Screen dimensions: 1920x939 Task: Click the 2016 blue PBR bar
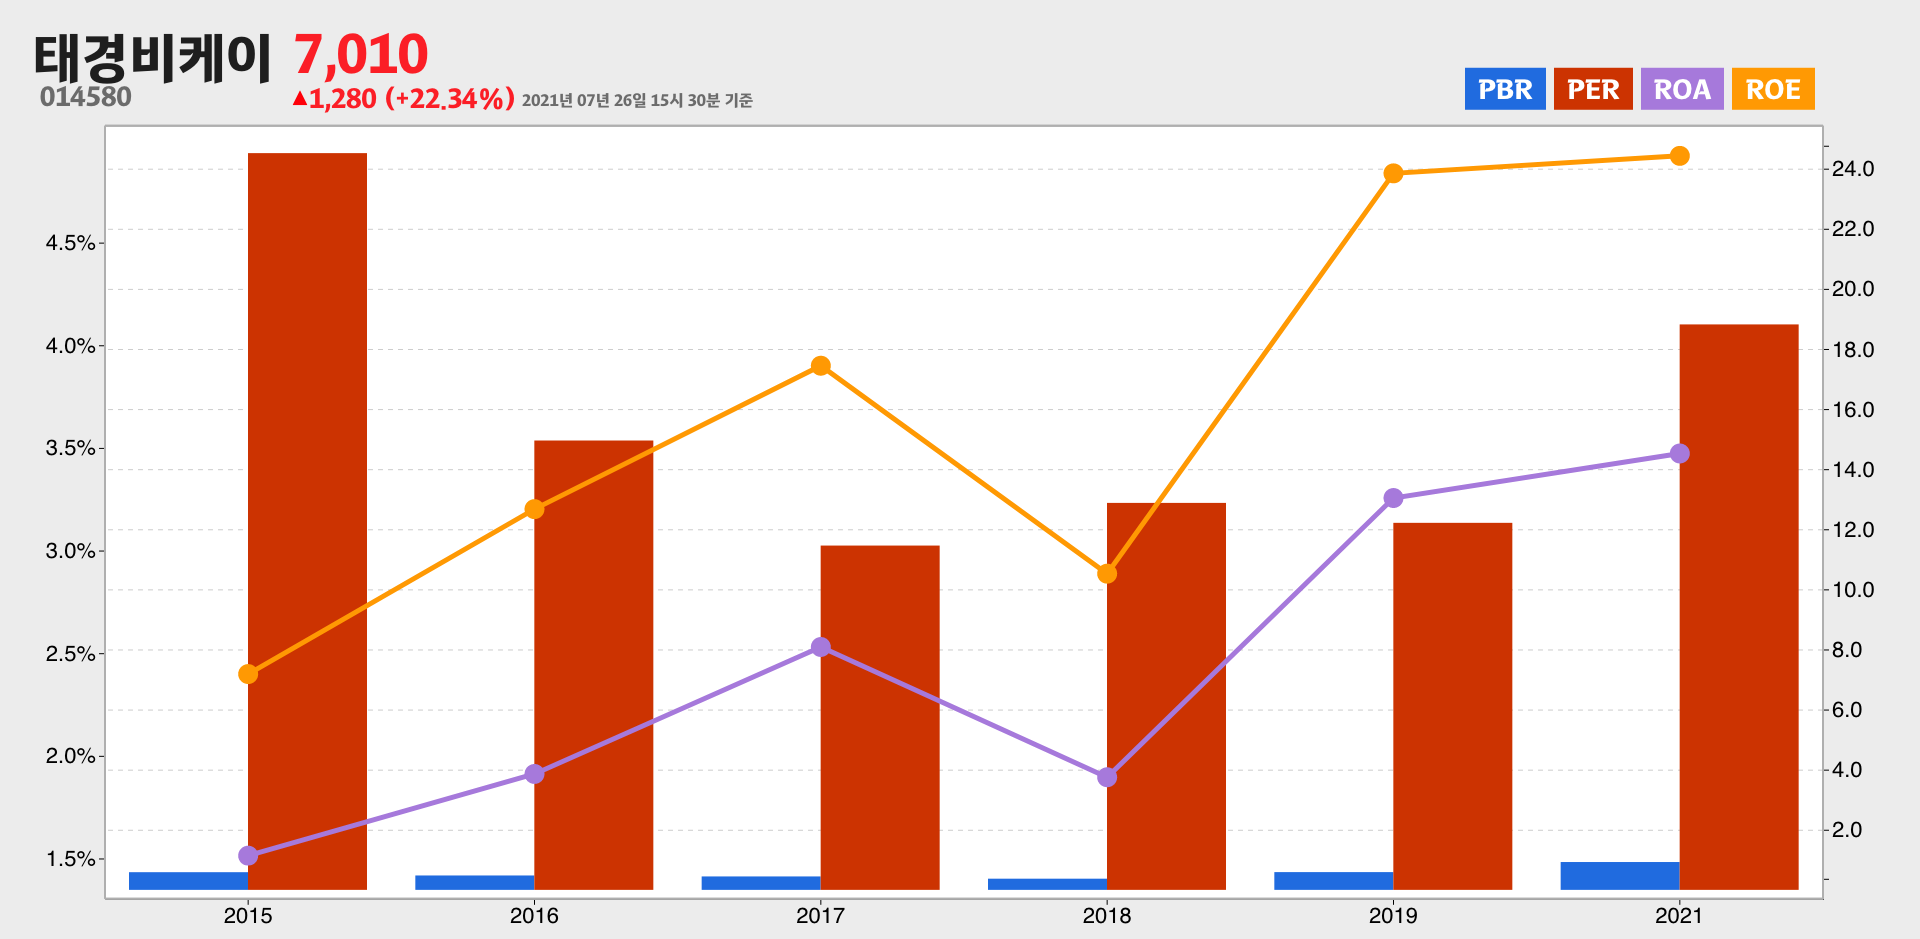475,882
